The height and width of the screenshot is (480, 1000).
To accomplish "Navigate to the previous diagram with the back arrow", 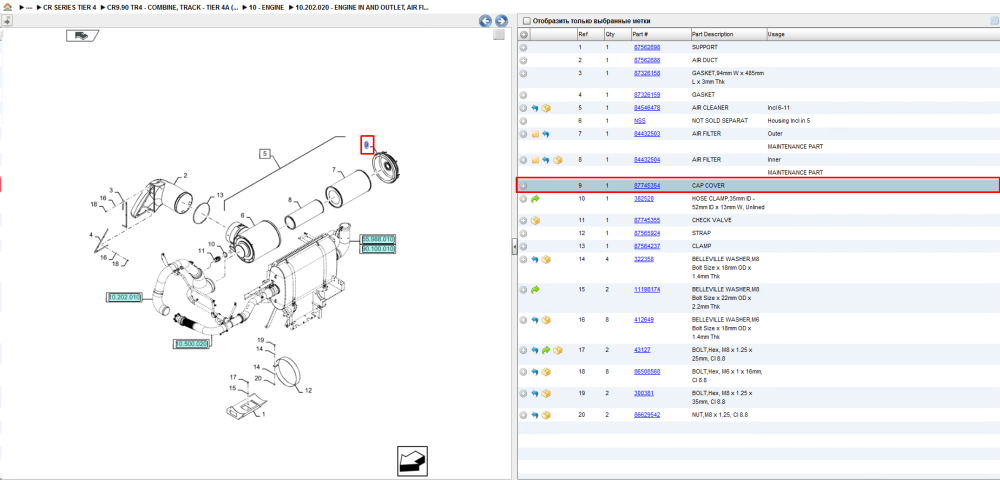I will tap(485, 21).
